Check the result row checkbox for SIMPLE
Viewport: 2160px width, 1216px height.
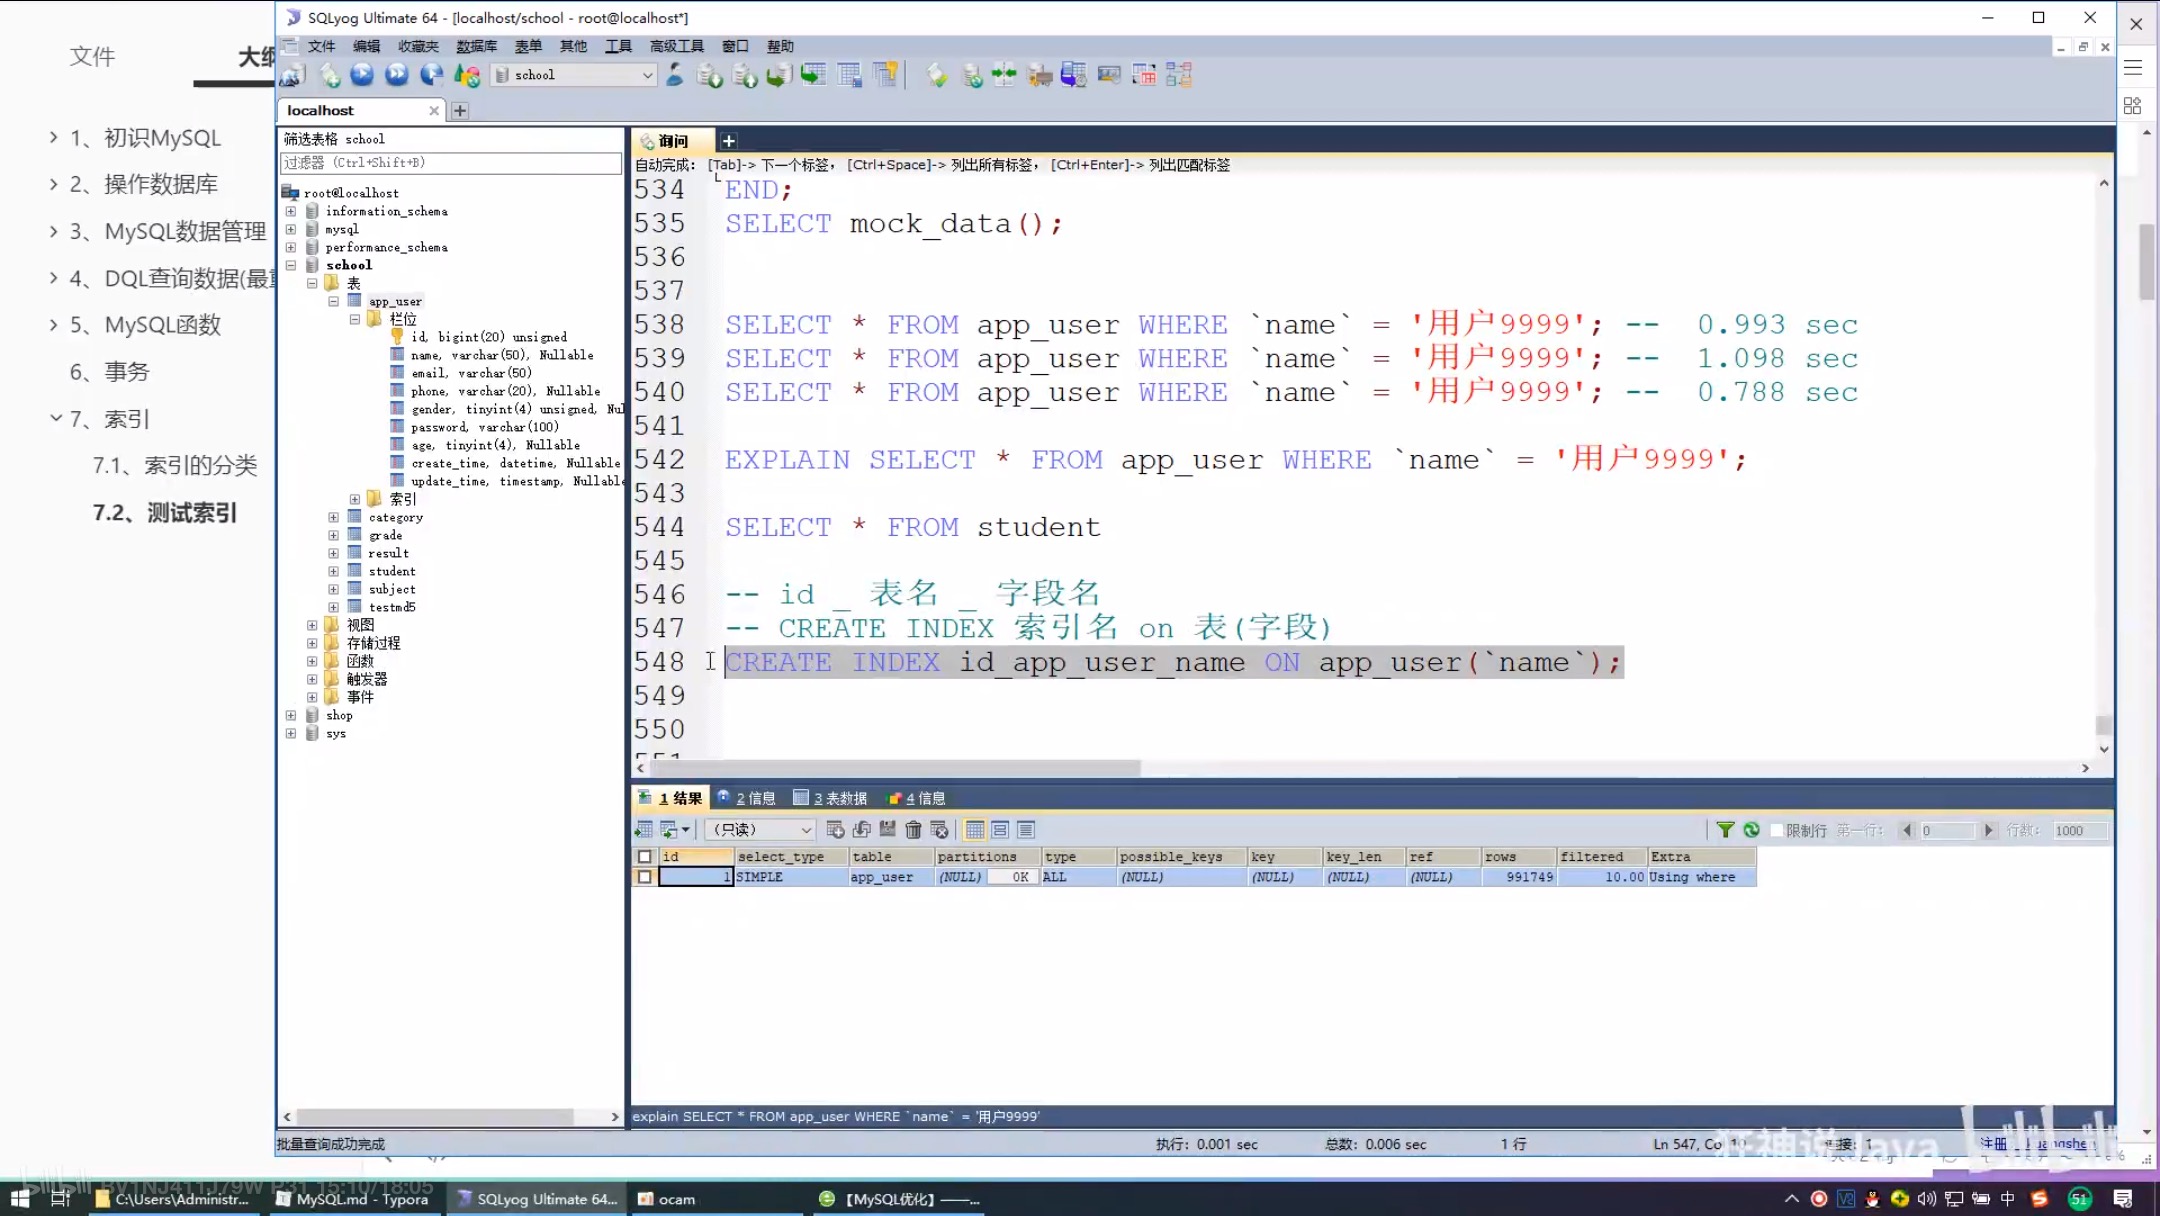coord(645,877)
